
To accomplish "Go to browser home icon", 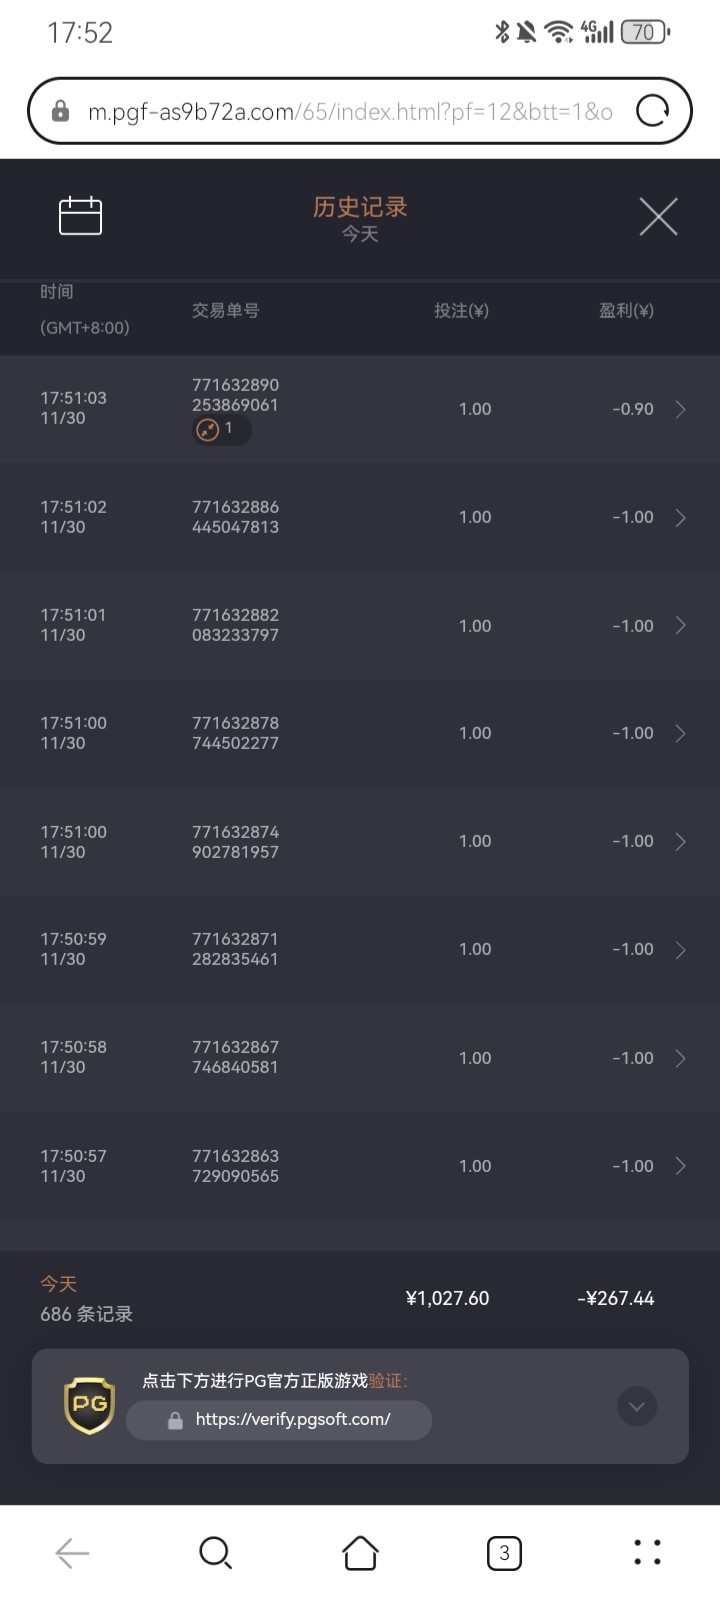I will pyautogui.click(x=360, y=1553).
